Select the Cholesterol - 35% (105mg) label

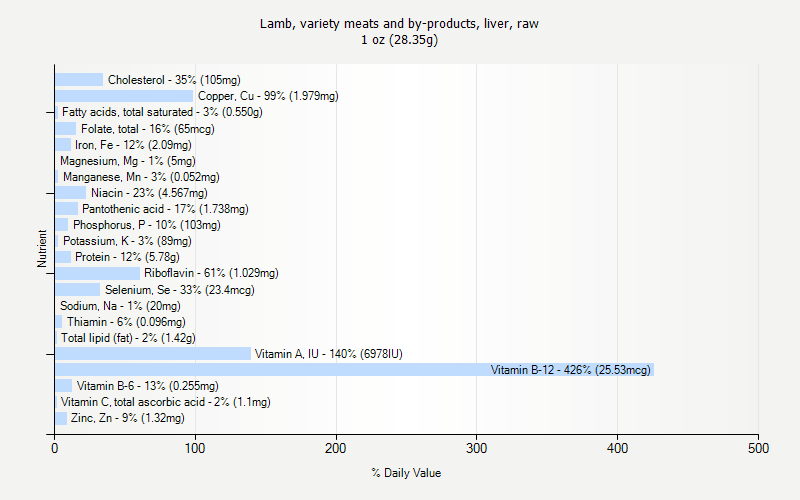click(174, 80)
